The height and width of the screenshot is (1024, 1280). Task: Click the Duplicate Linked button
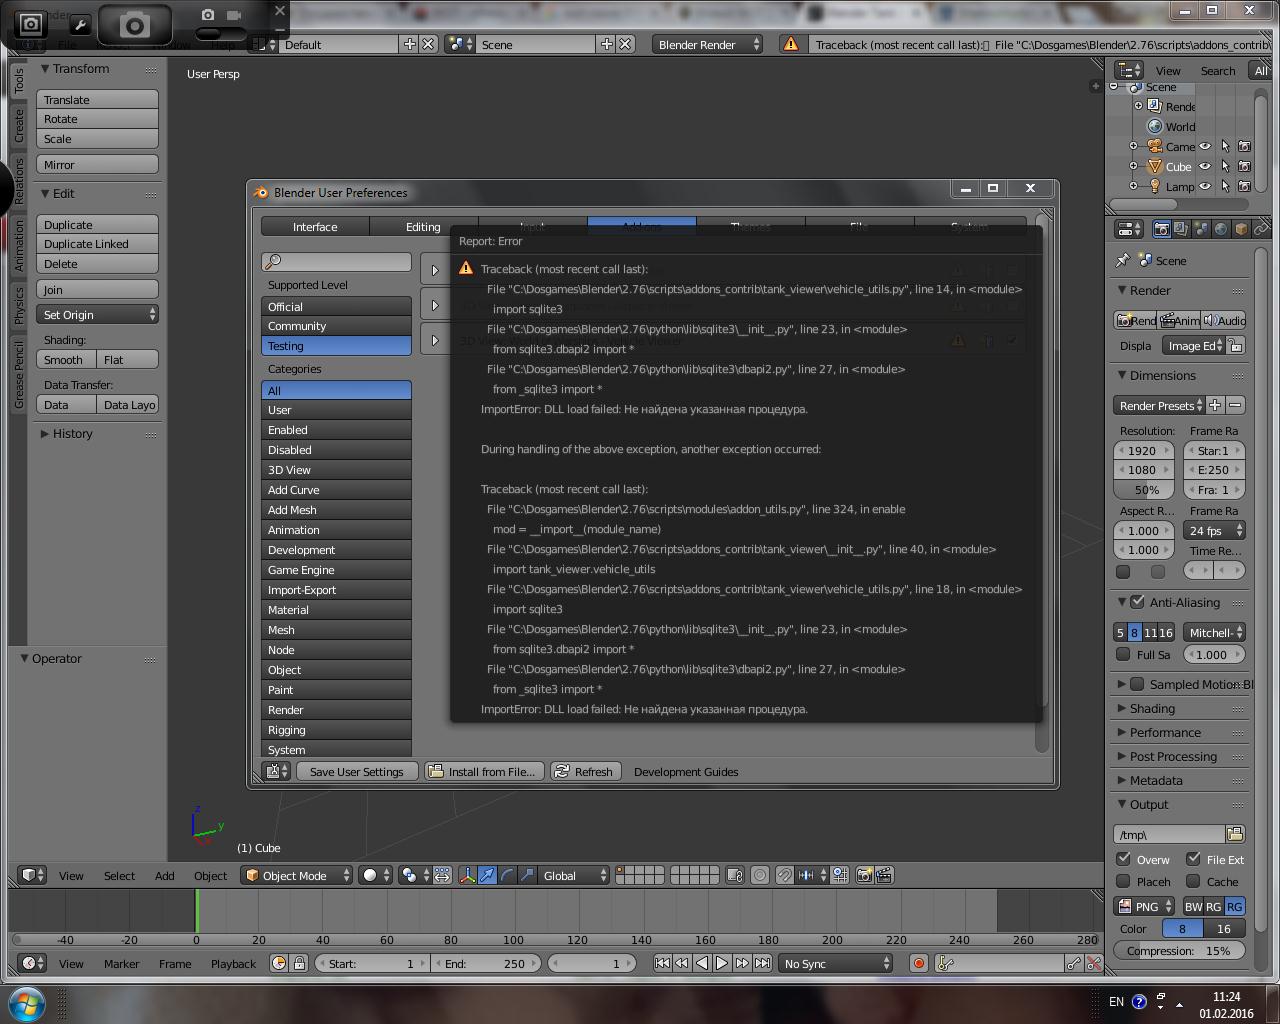pos(98,244)
